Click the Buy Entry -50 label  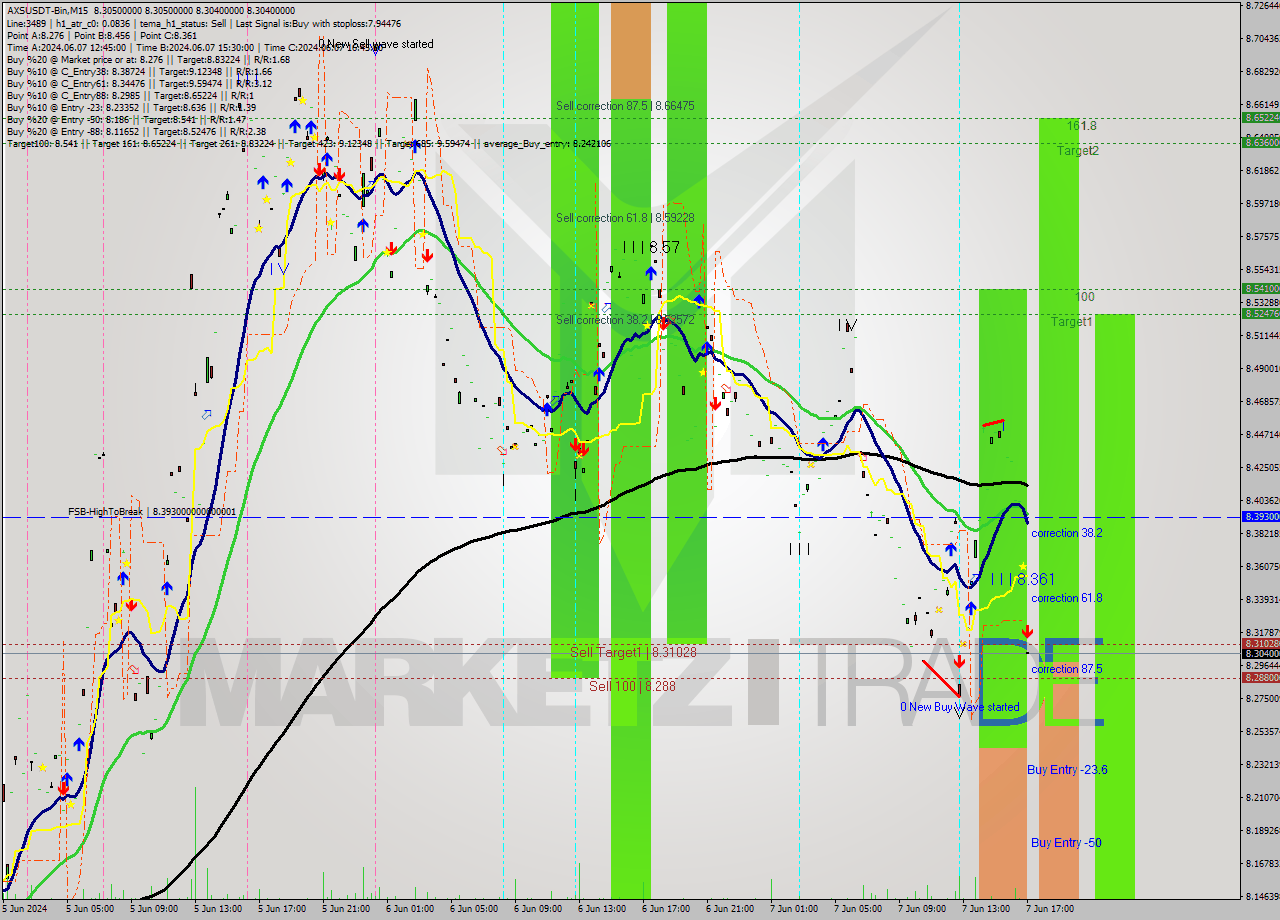pos(1066,843)
